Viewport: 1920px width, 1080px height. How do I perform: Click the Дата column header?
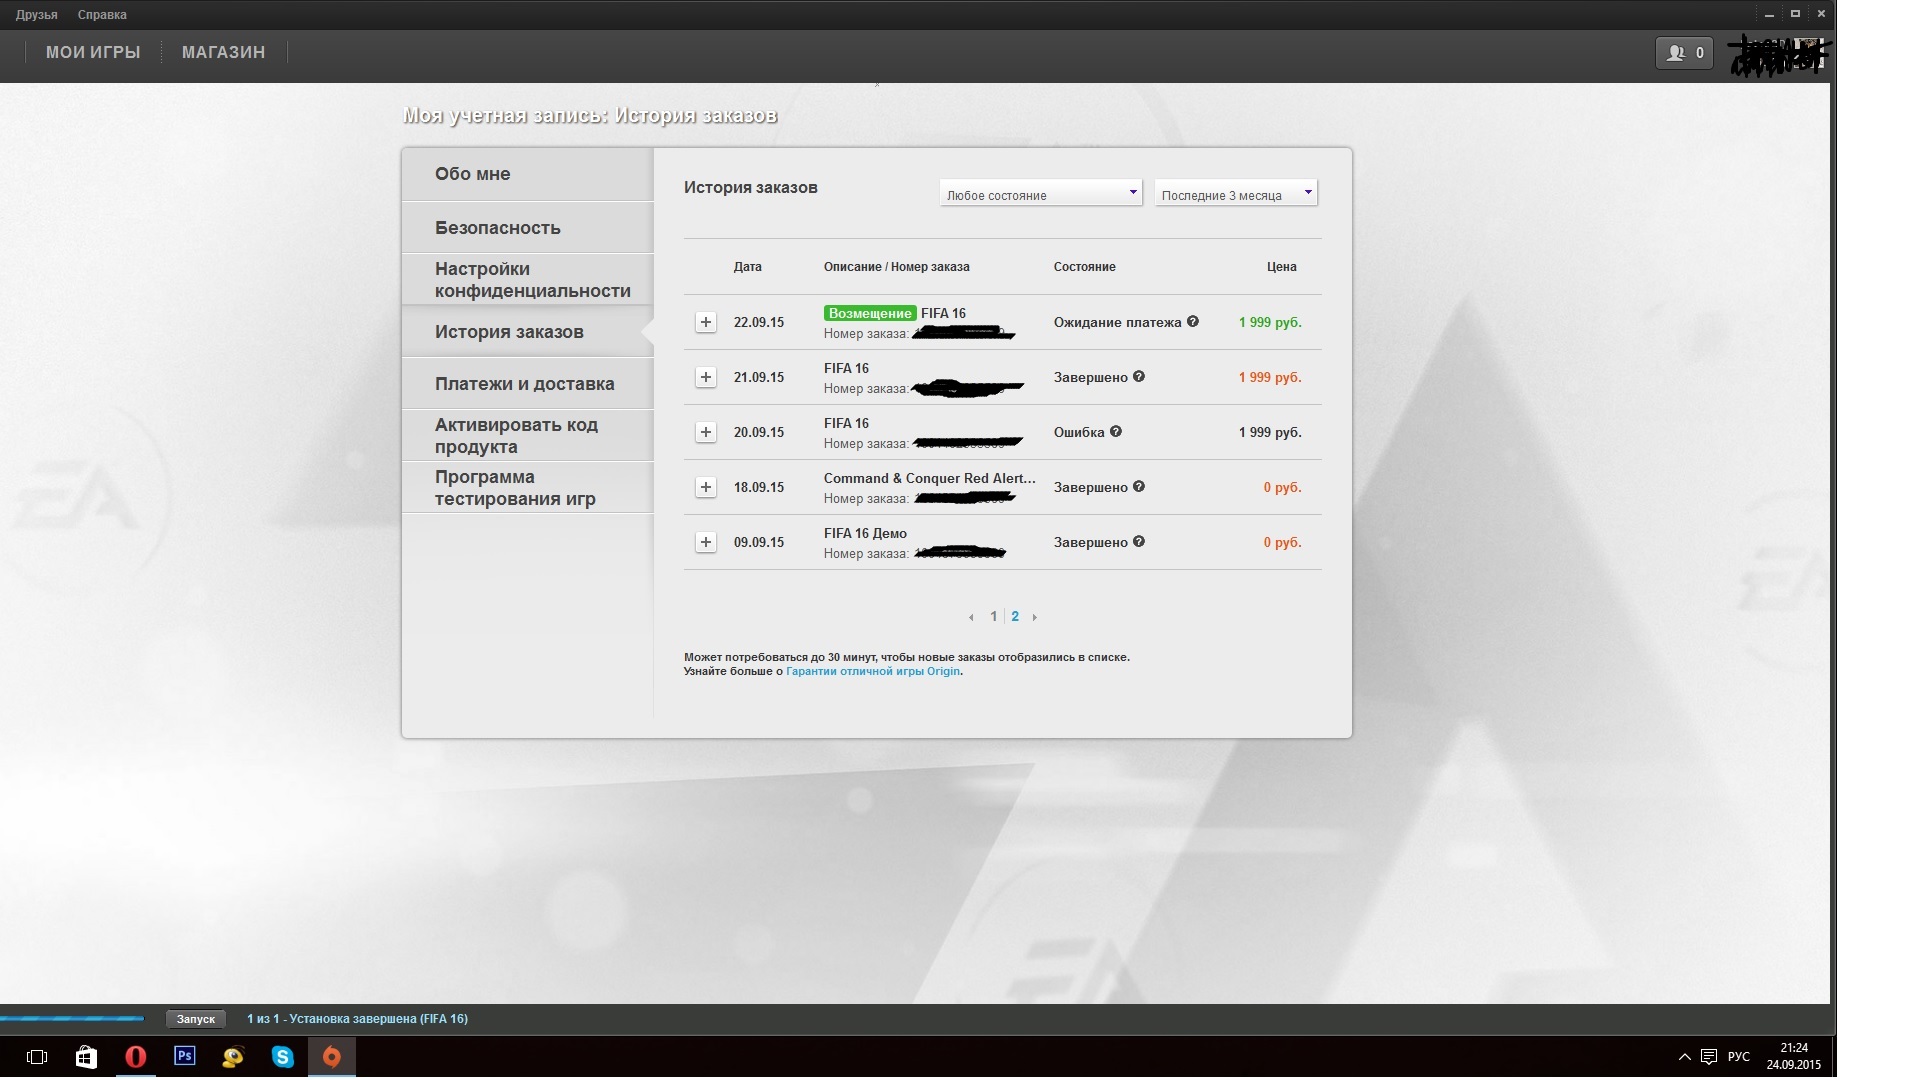(747, 267)
